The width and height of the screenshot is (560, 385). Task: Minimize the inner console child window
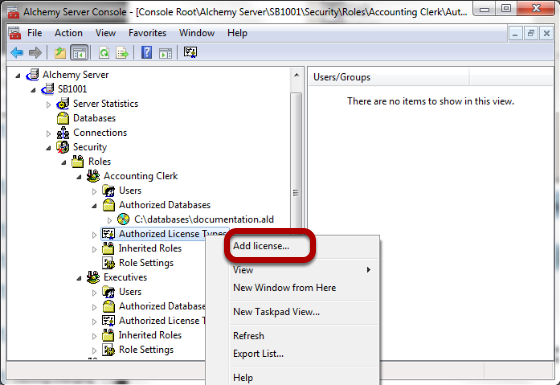[515, 34]
